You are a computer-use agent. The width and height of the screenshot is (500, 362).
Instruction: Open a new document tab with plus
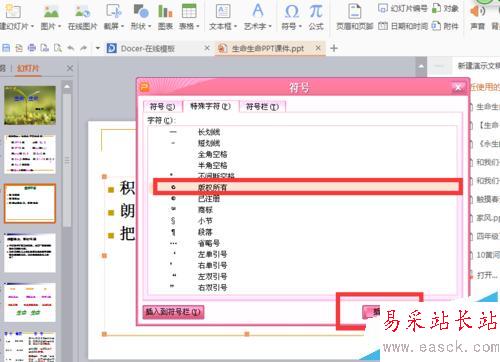click(334, 49)
